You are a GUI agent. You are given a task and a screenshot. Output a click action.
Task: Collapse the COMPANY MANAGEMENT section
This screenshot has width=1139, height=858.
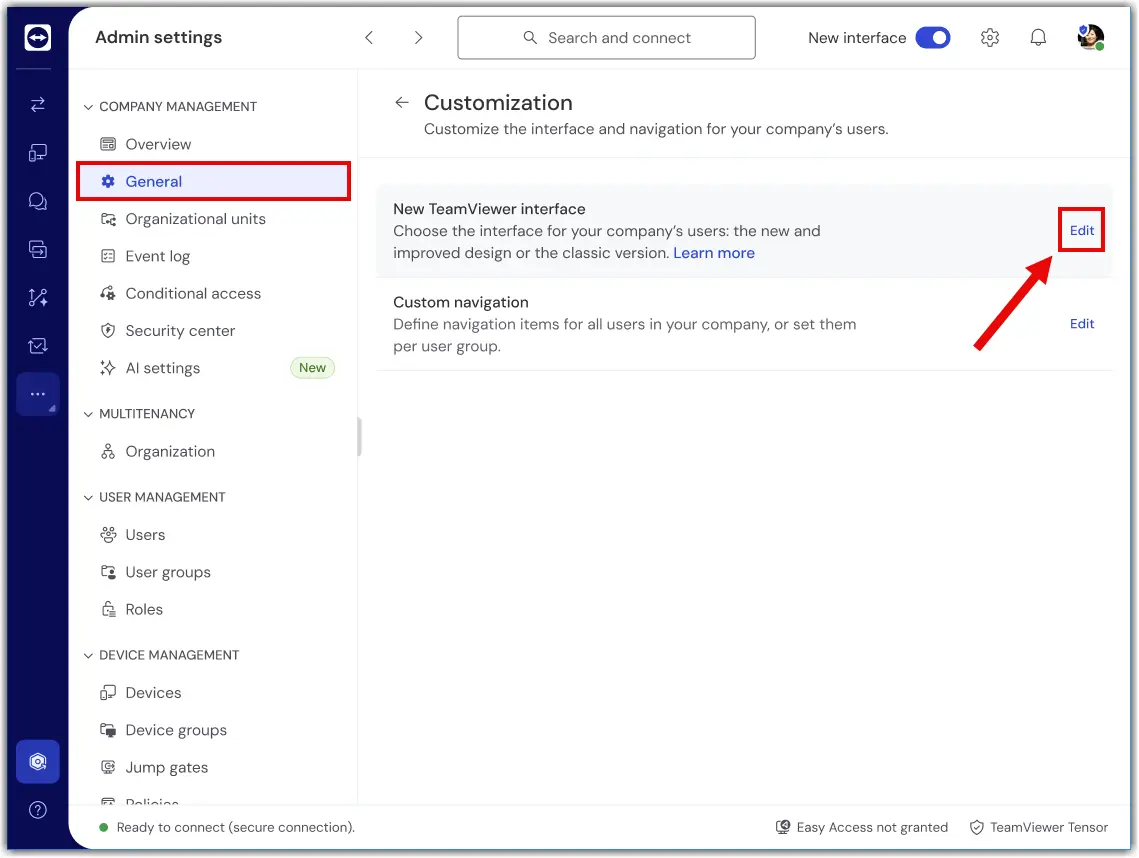[x=88, y=107]
